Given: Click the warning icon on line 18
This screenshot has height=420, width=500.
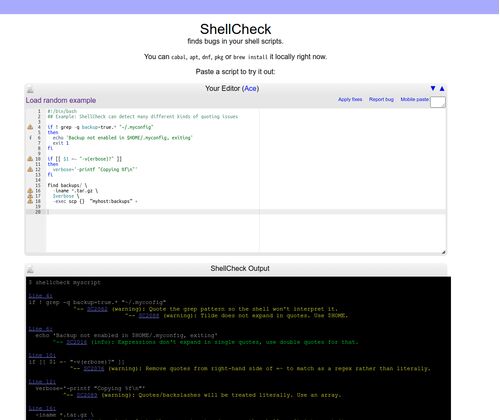Looking at the screenshot, I should coord(30,201).
